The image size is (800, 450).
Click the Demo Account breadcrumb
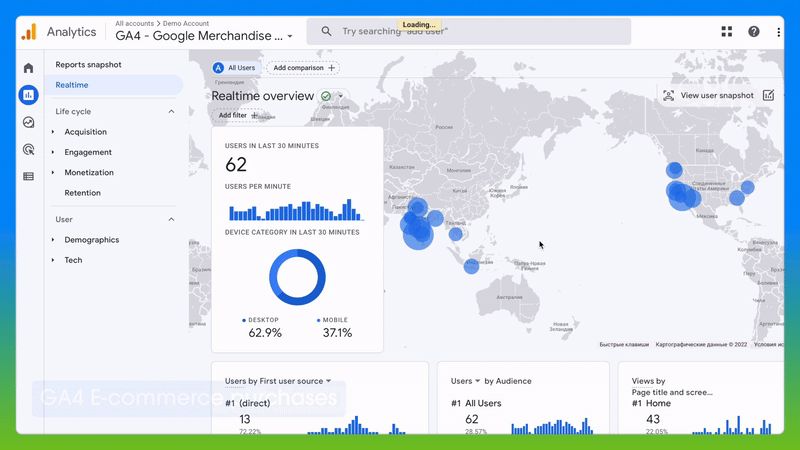click(186, 23)
